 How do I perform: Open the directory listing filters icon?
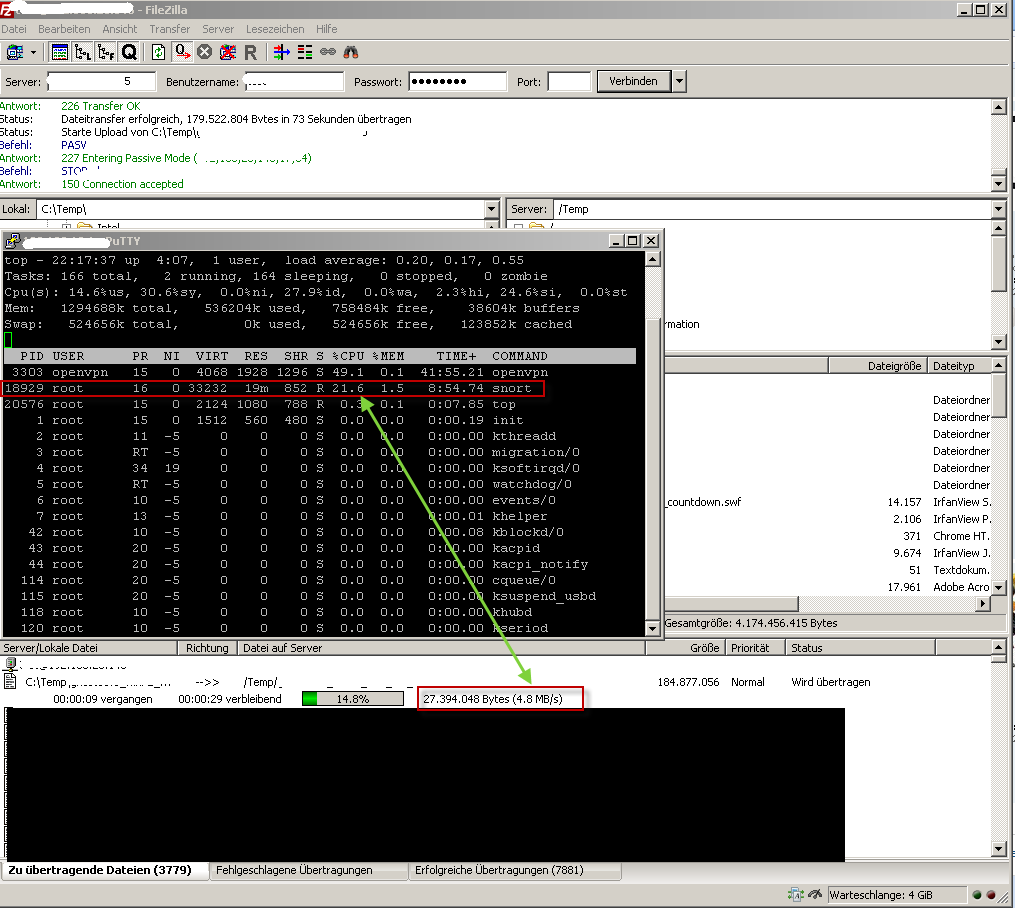point(281,52)
